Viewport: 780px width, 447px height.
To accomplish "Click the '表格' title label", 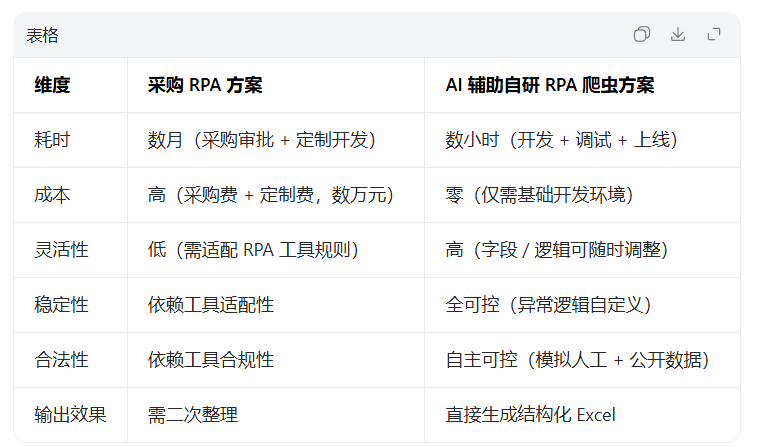I will click(x=42, y=35).
